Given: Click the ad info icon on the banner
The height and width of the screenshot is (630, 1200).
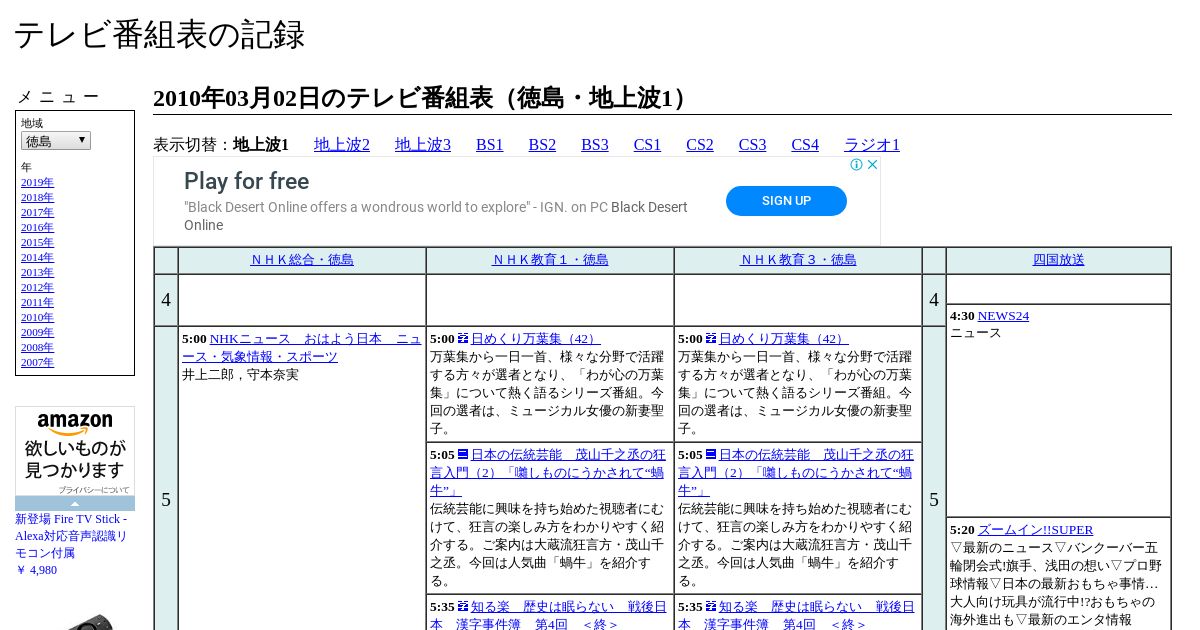Looking at the screenshot, I should (857, 165).
